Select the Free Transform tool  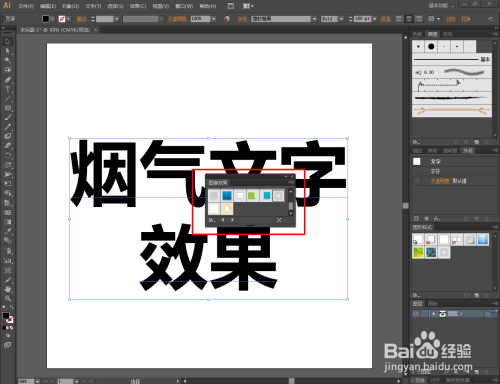pyautogui.click(x=8, y=184)
